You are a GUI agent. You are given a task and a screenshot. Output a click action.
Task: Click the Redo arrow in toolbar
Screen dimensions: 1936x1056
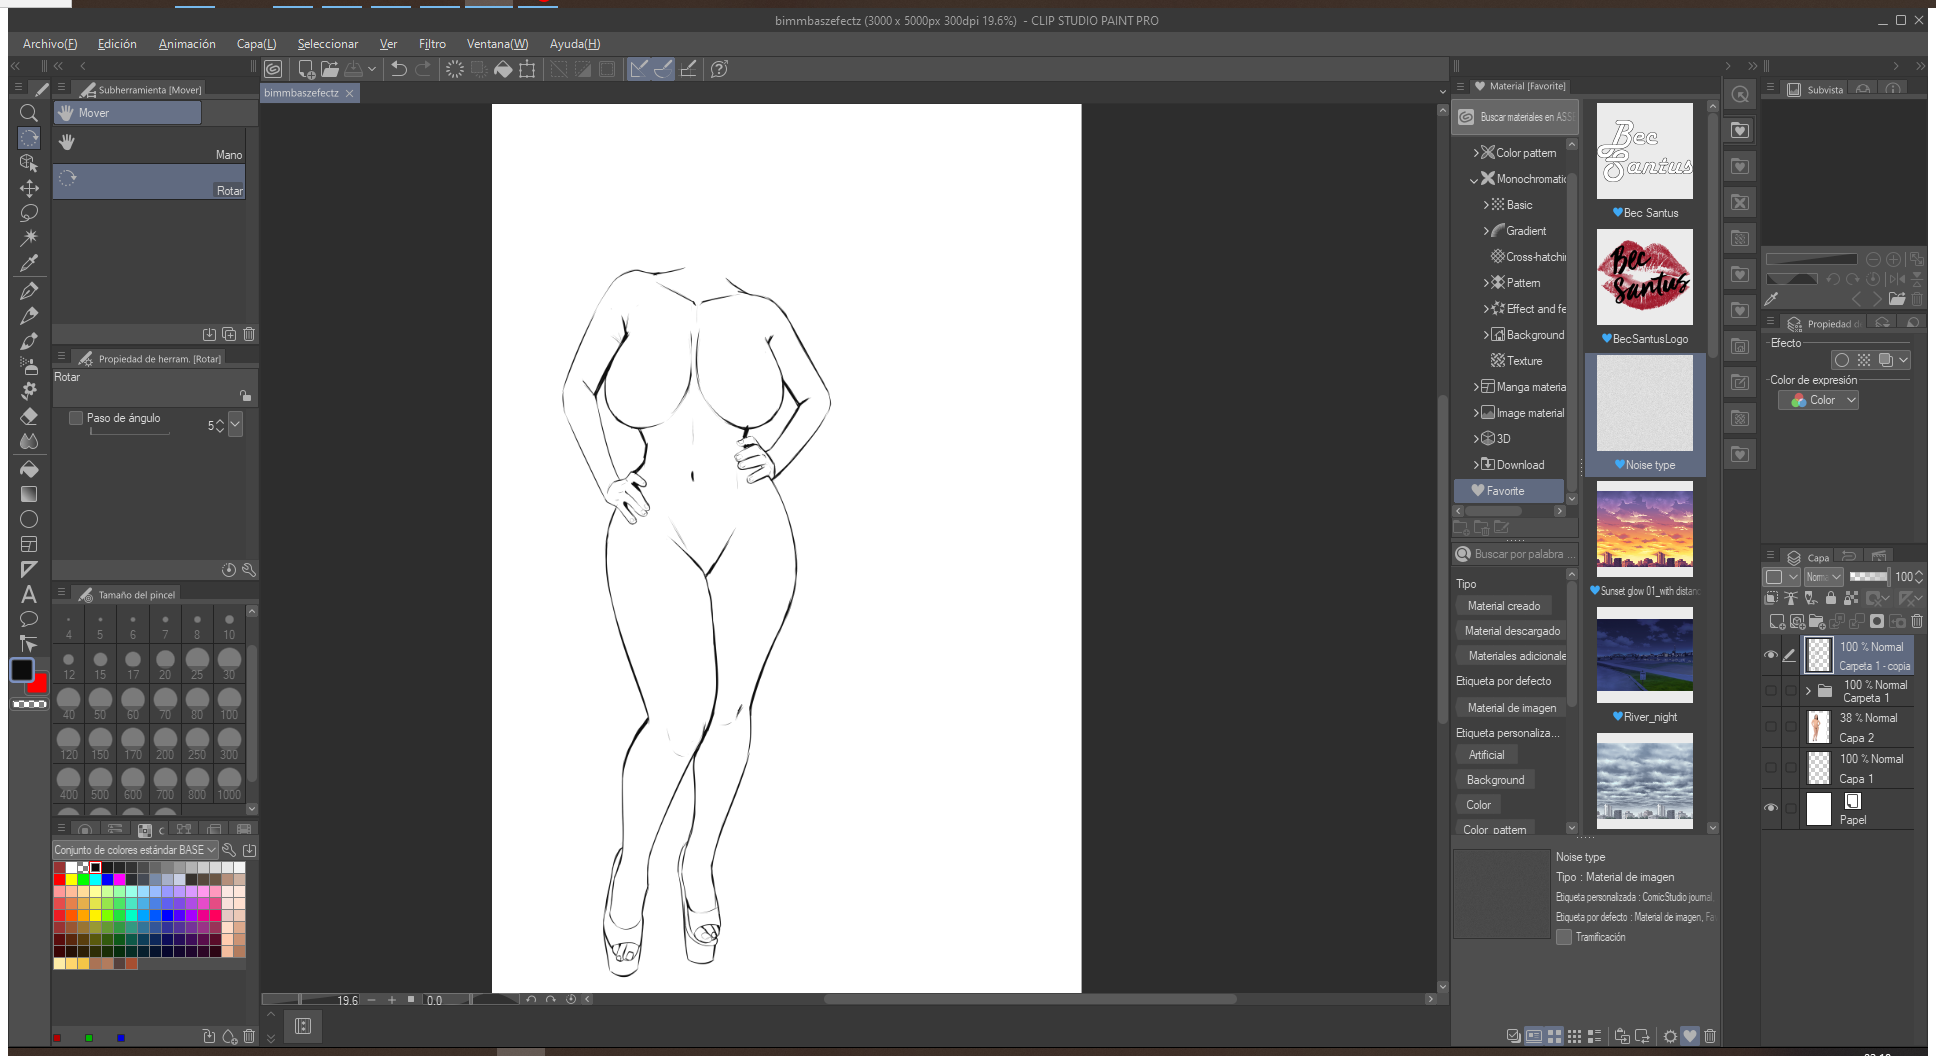(x=423, y=69)
